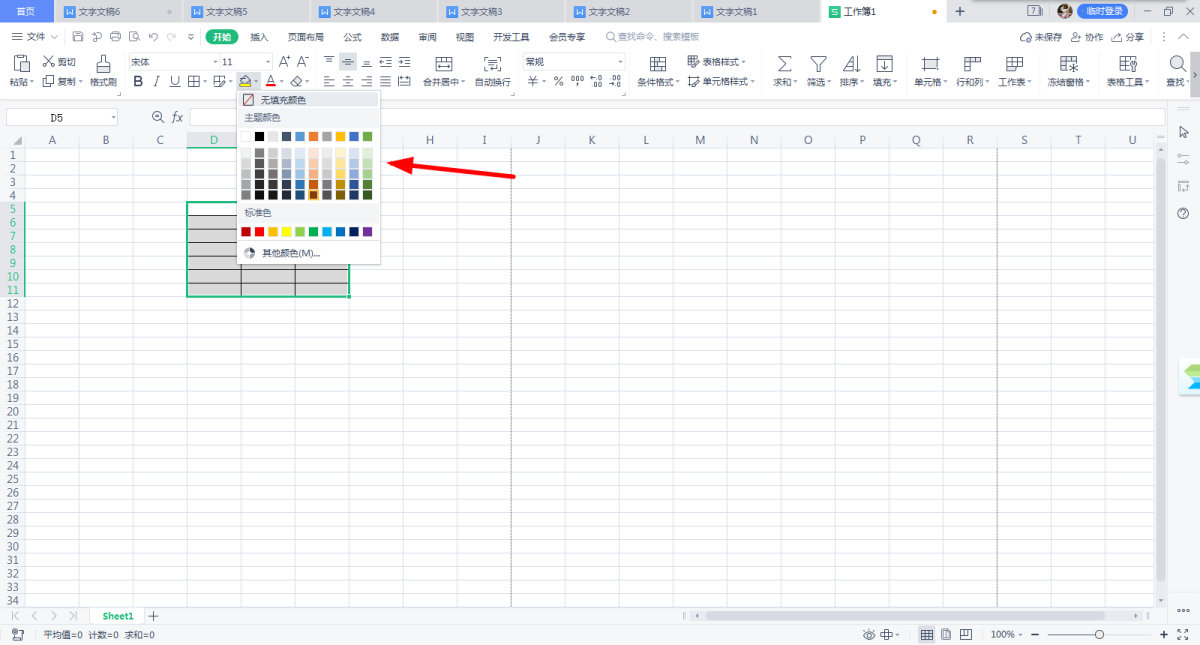Pick the yellow swatch in standard colors
Image resolution: width=1200 pixels, height=645 pixels.
[x=286, y=232]
